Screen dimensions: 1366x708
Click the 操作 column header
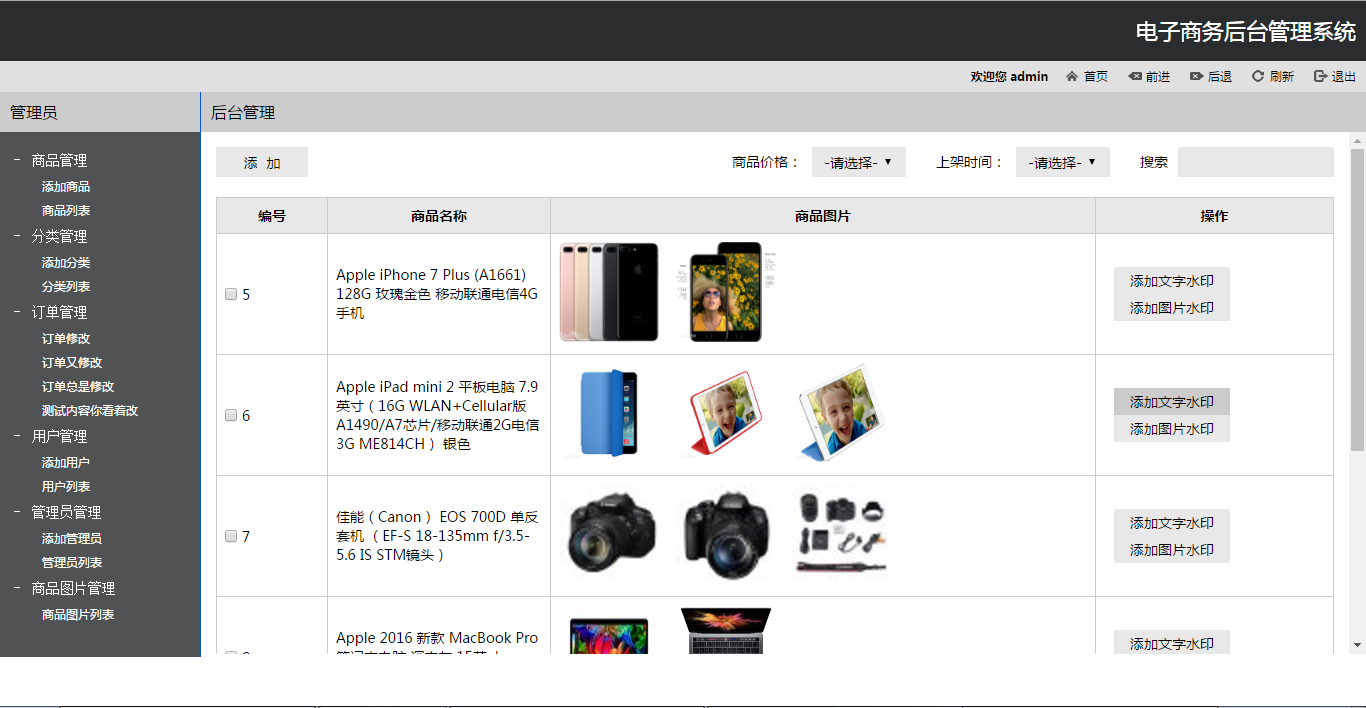pos(1215,216)
